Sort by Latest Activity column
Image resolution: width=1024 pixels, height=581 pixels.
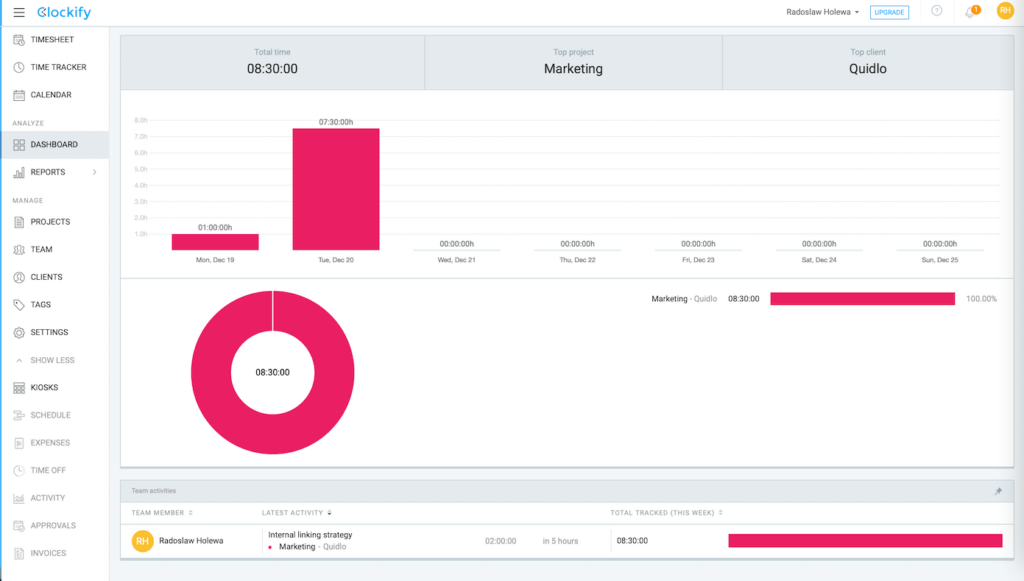click(x=296, y=513)
